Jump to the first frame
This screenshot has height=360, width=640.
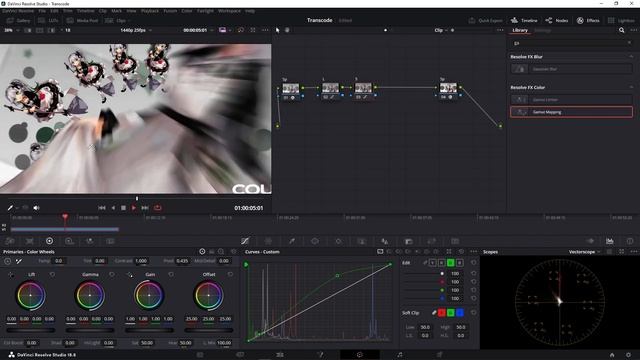click(x=102, y=208)
